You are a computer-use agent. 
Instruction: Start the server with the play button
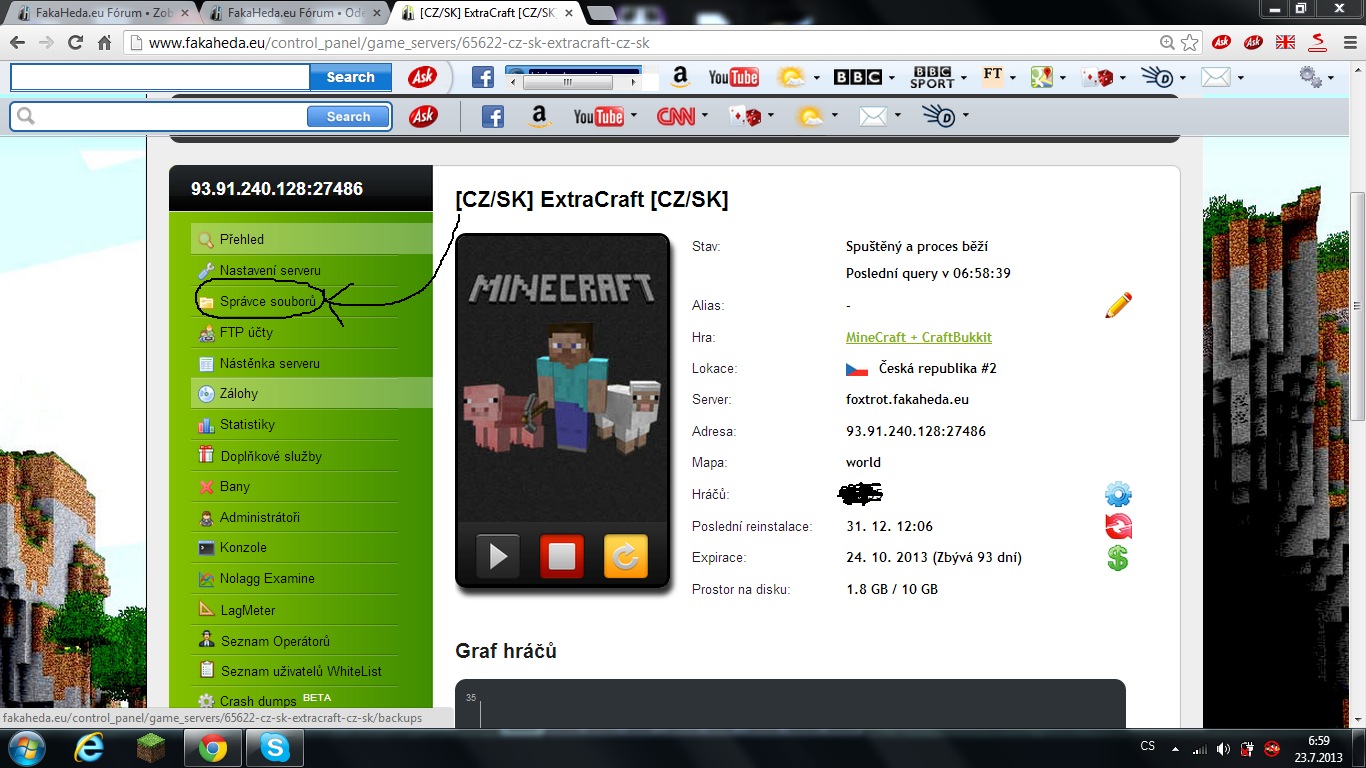[497, 556]
